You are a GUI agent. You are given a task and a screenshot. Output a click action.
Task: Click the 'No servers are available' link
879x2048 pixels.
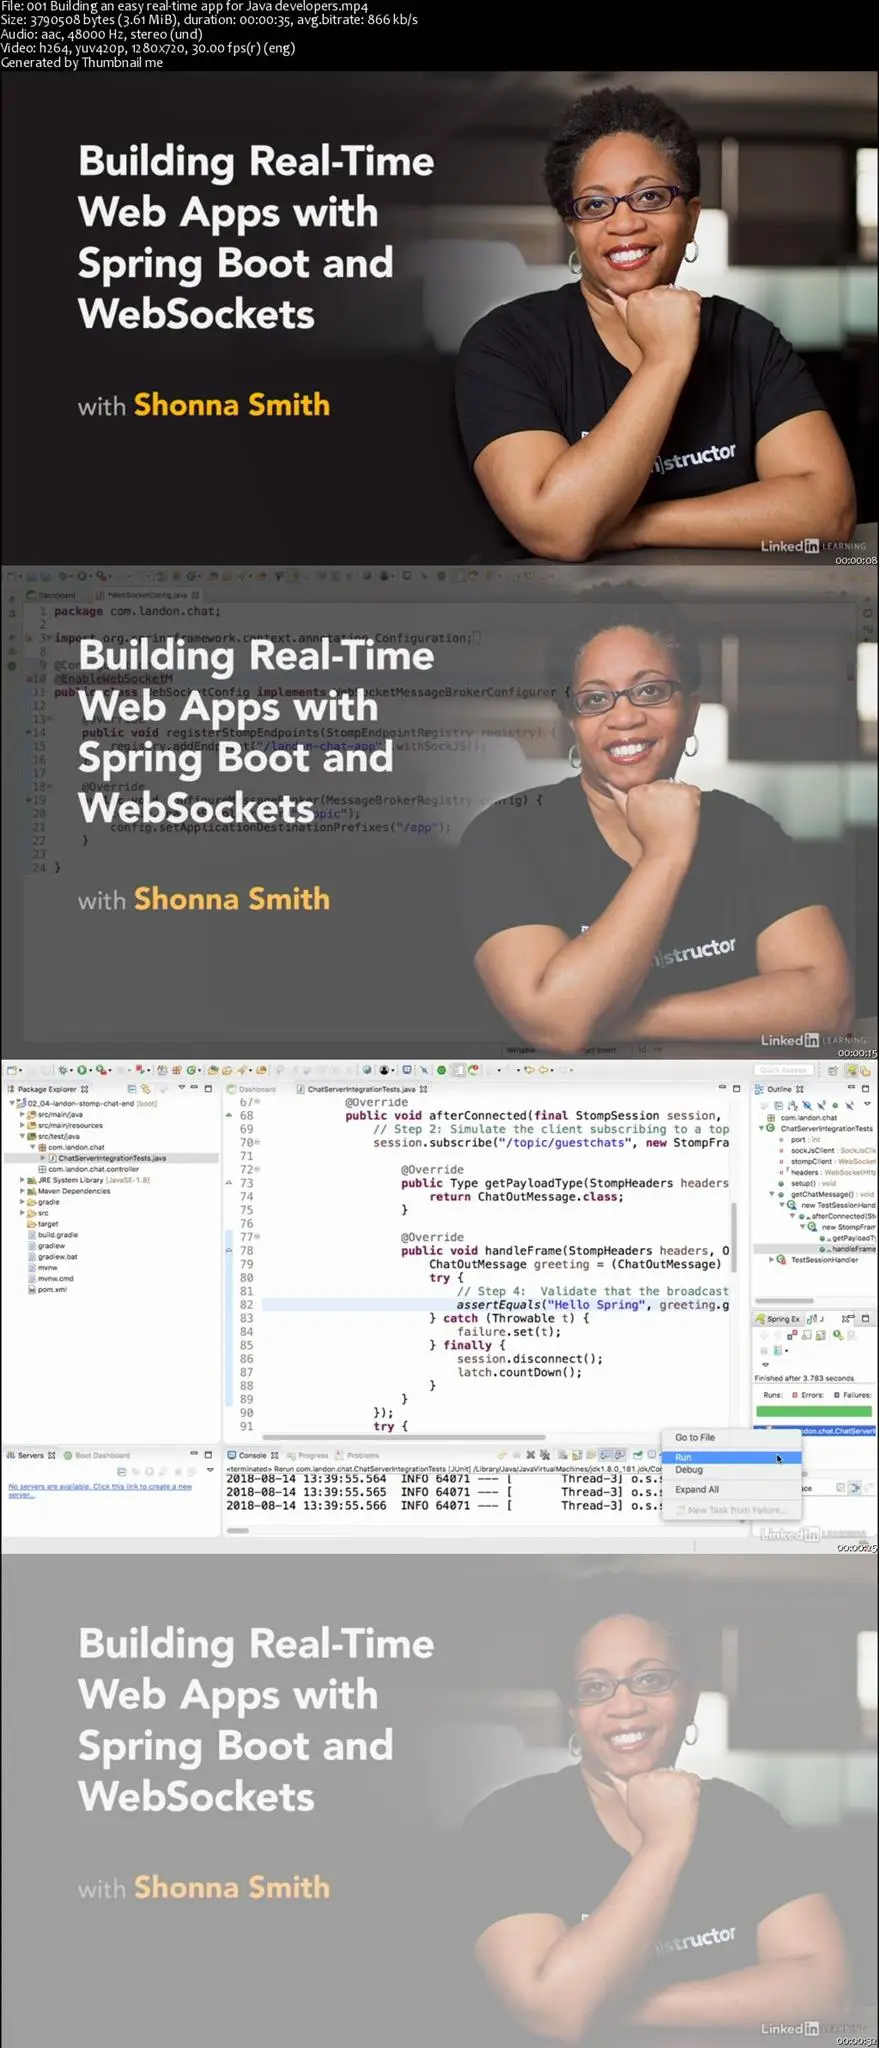(99, 1490)
